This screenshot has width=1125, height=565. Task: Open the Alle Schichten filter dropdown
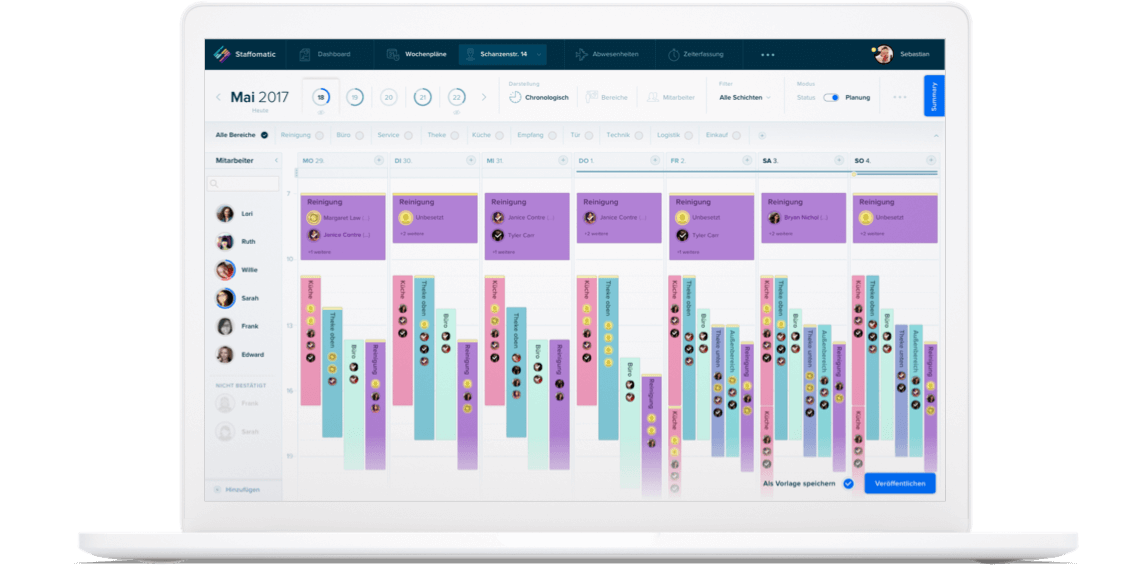click(x=746, y=98)
